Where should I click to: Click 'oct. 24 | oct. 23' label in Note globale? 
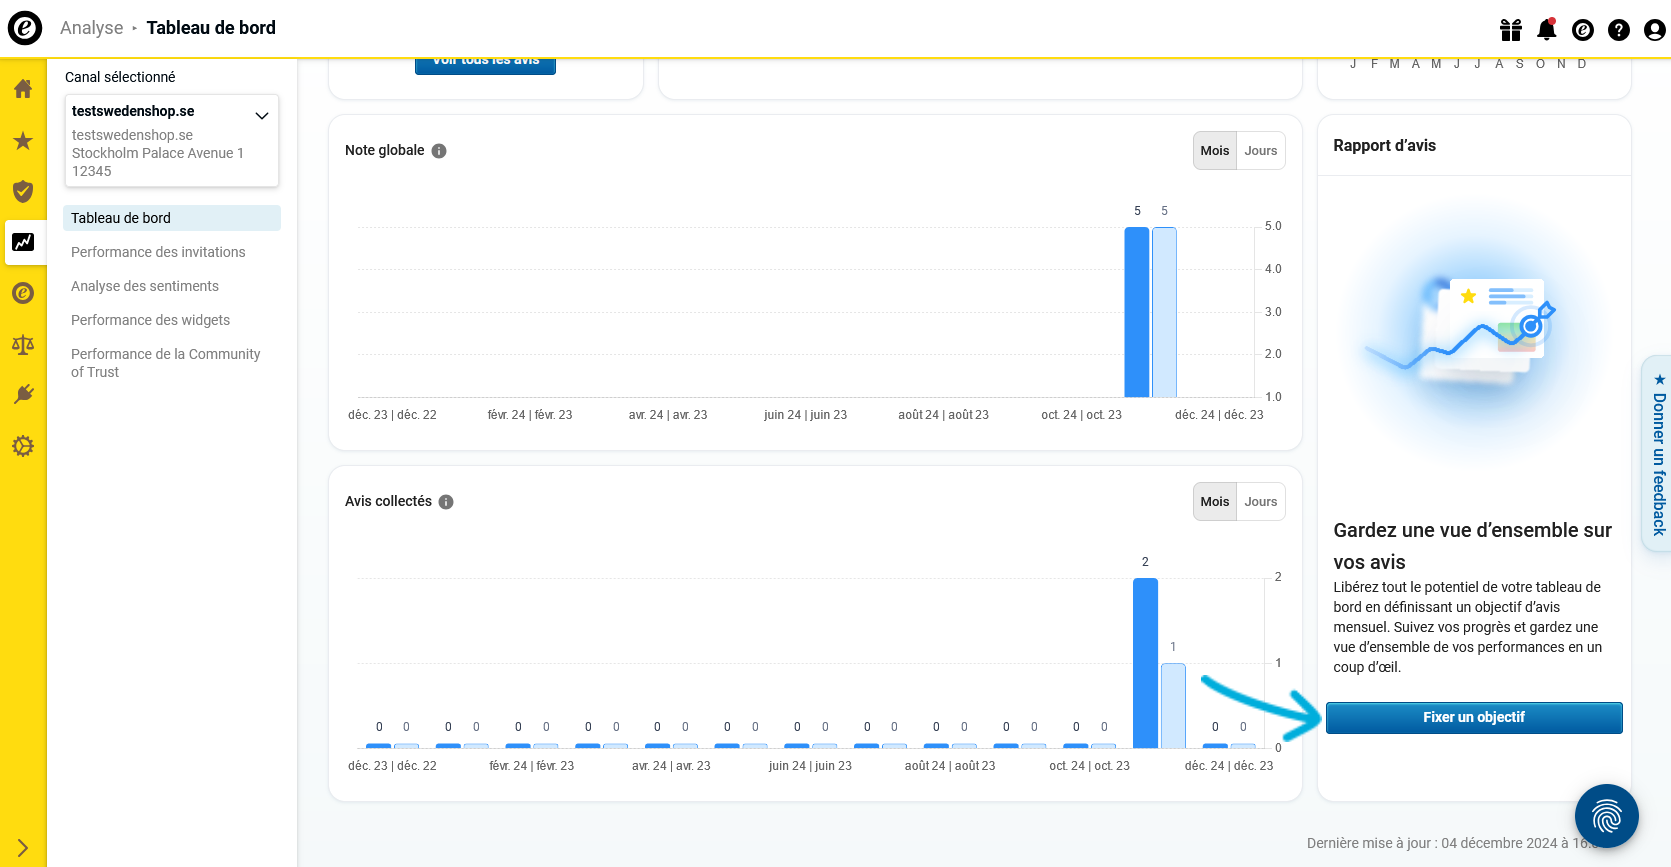click(x=1081, y=415)
